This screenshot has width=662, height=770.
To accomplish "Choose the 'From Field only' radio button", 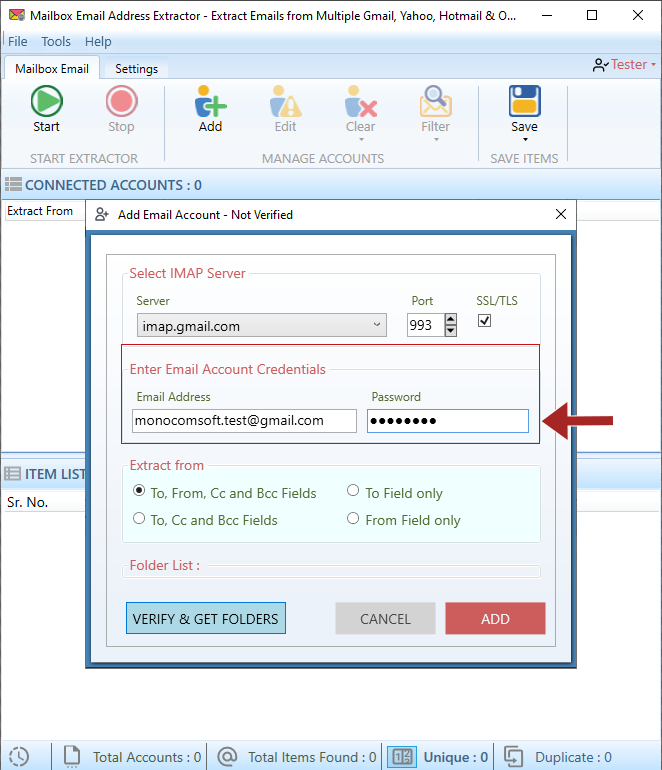I will (x=353, y=519).
